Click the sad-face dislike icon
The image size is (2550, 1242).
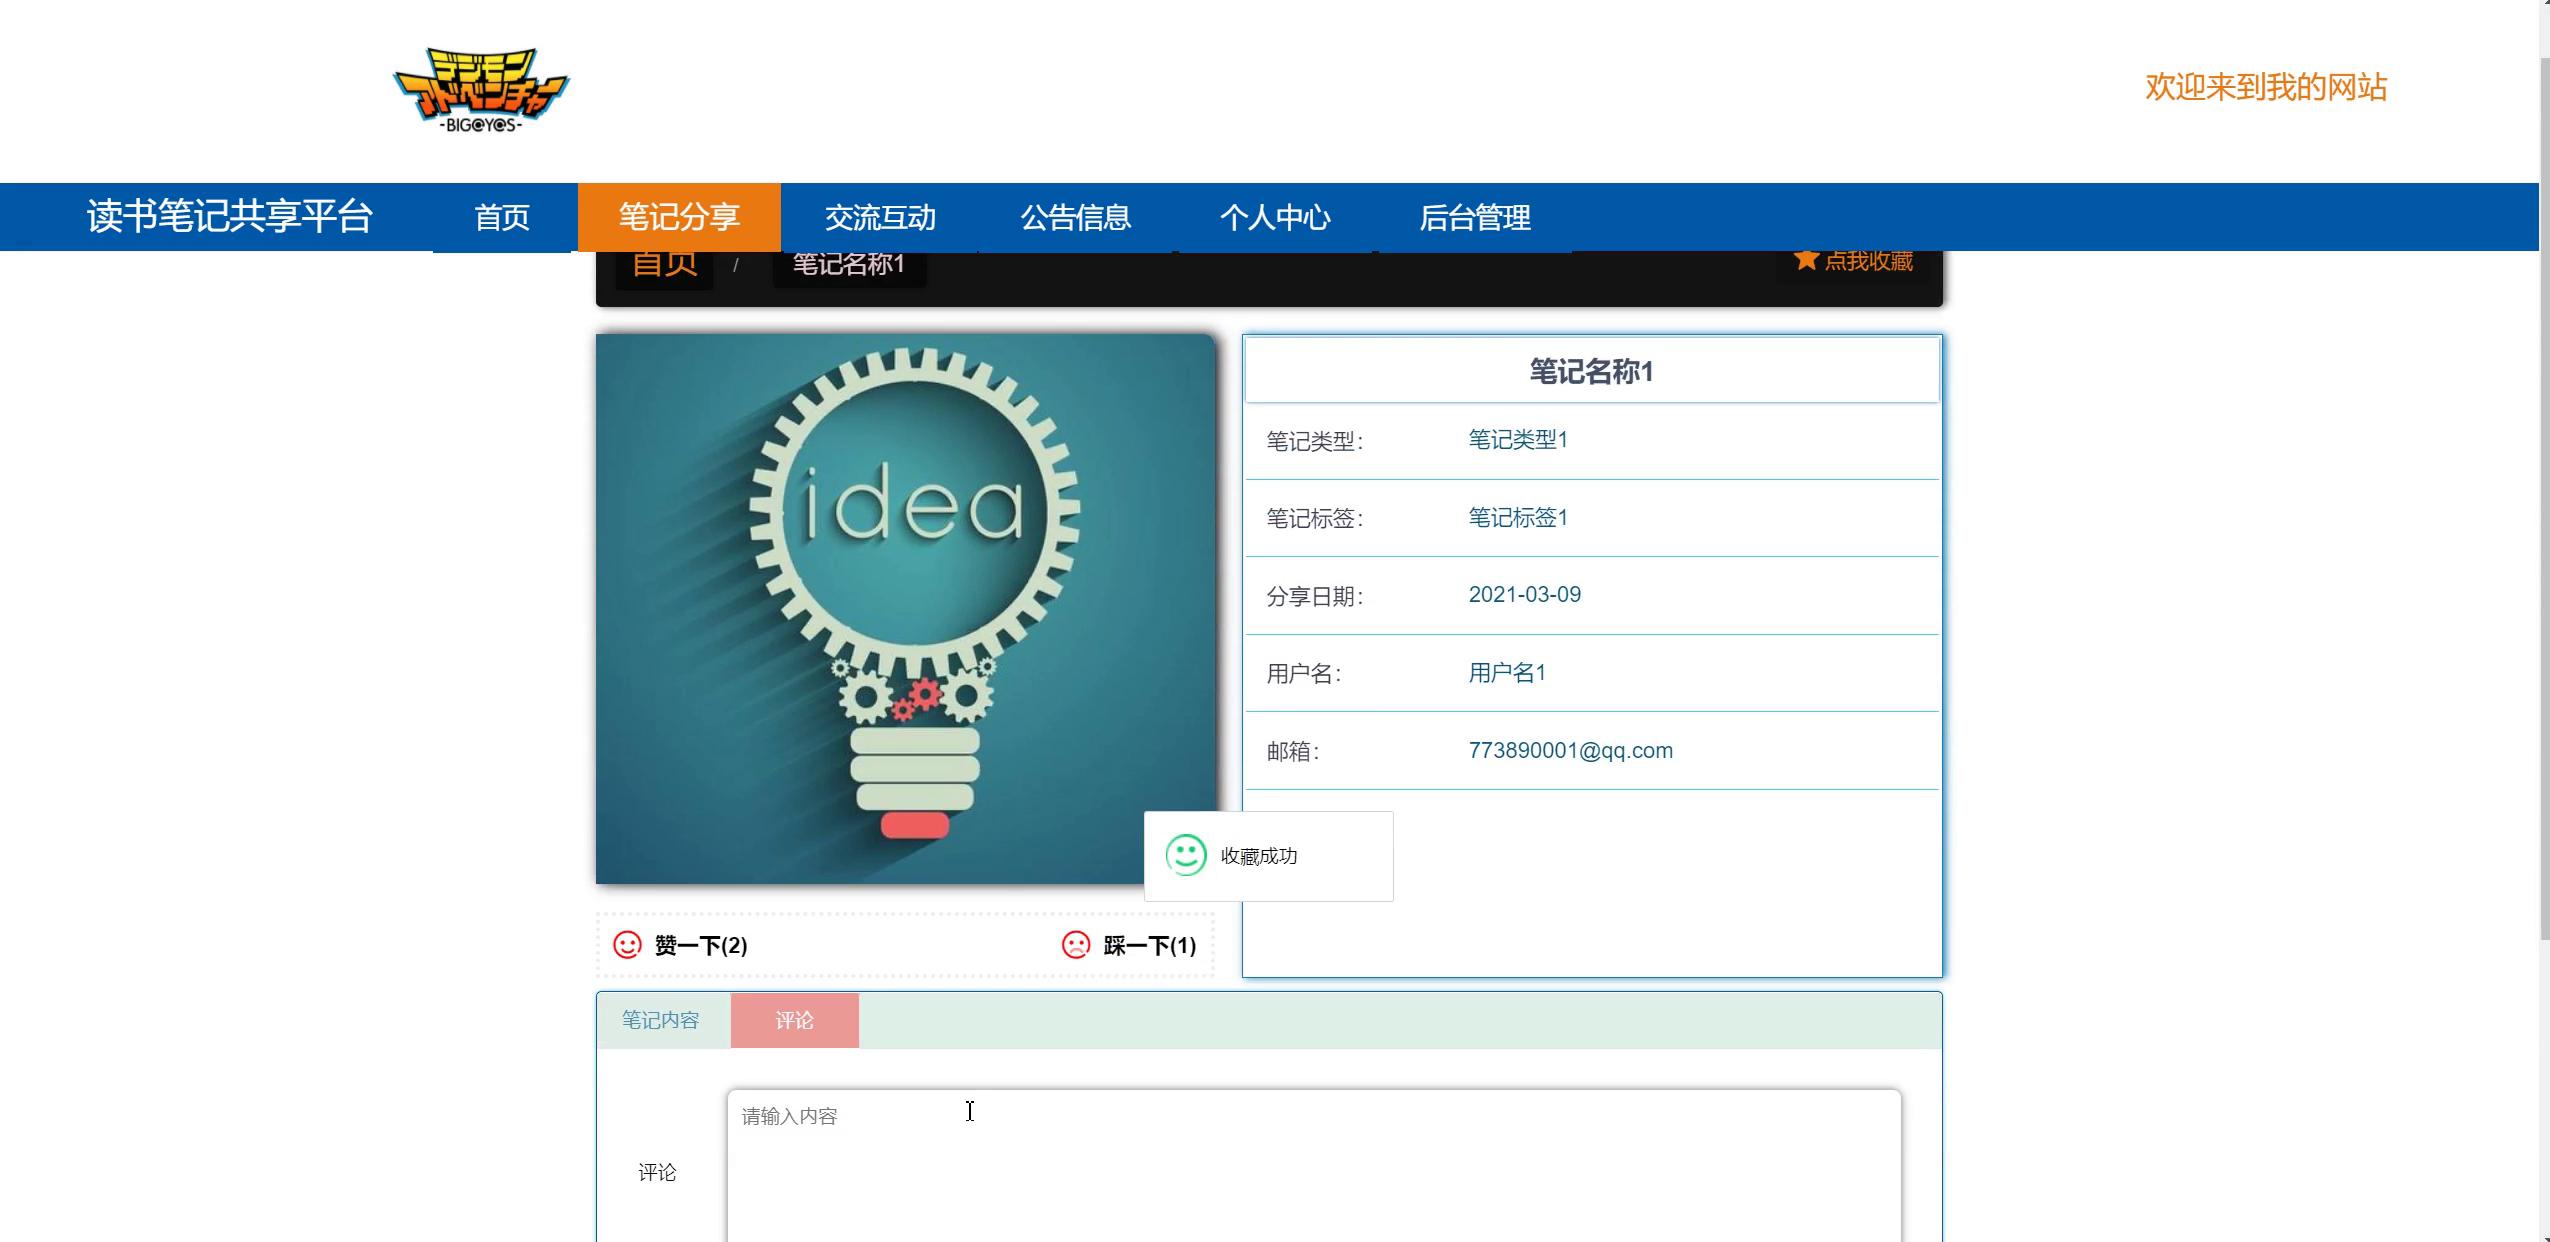tap(1076, 945)
